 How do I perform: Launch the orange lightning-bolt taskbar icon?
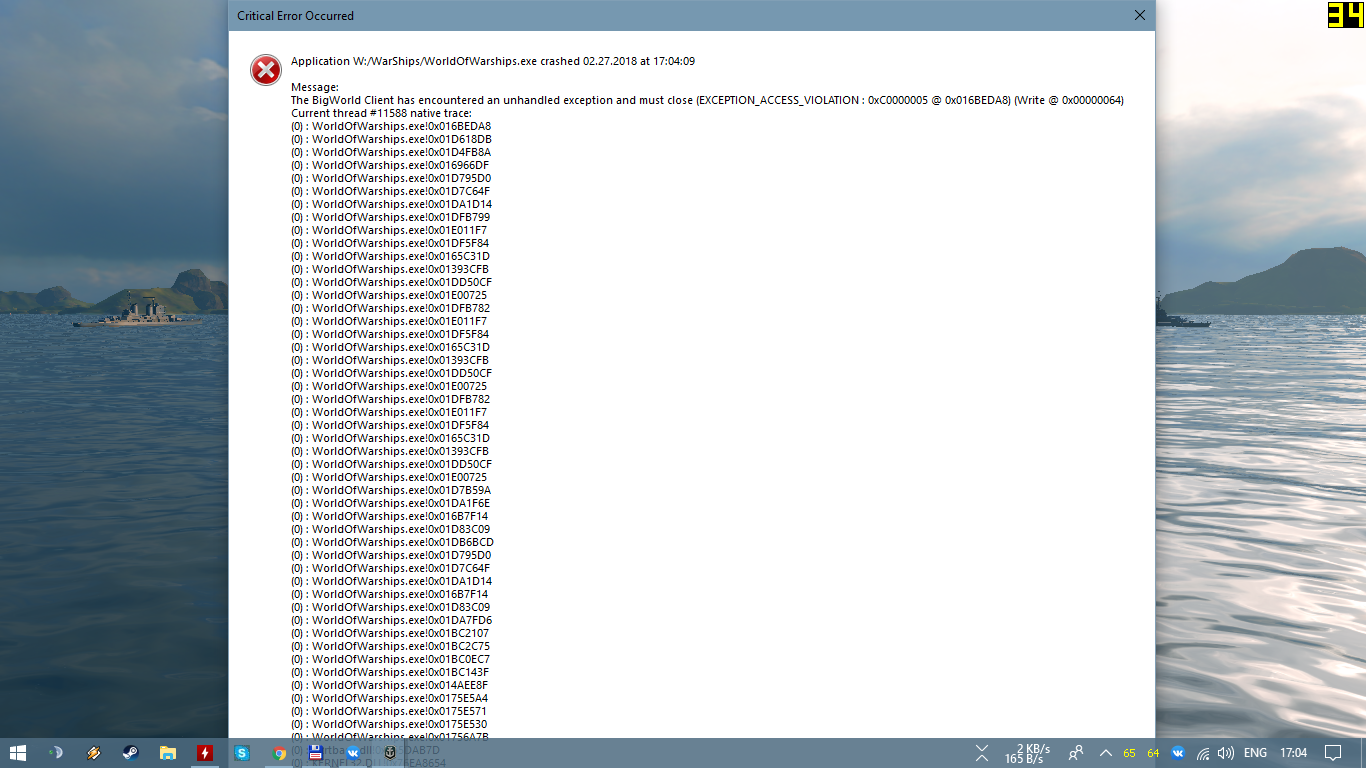click(x=93, y=753)
